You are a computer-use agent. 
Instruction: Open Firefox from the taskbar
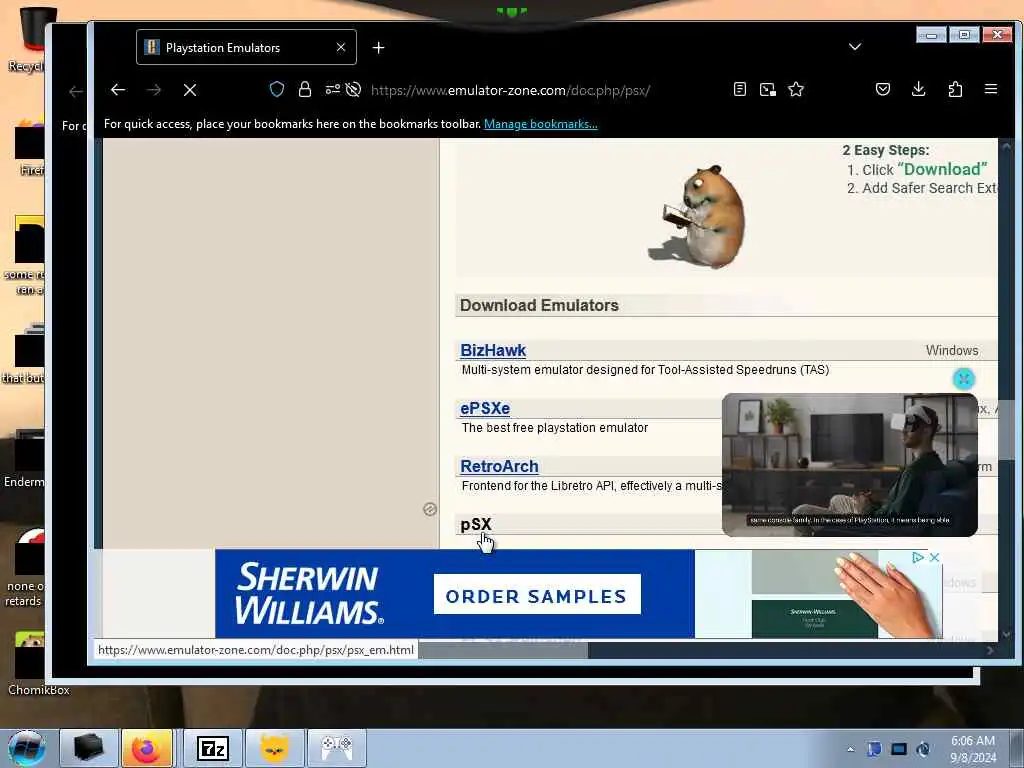click(x=148, y=748)
